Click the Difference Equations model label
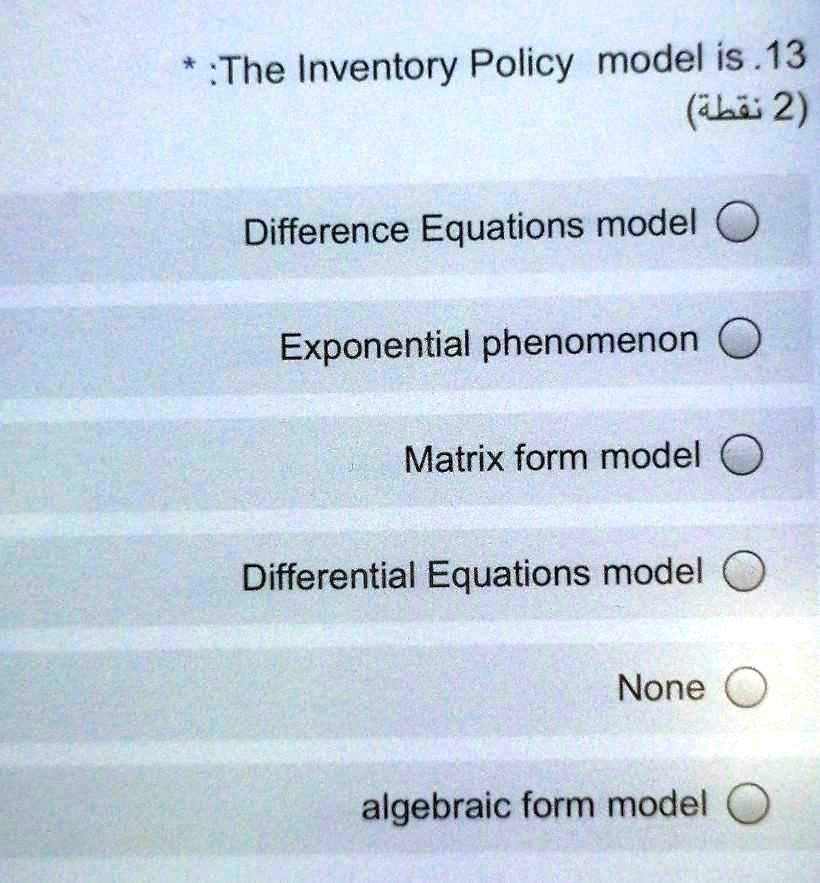This screenshot has height=883, width=820. [470, 226]
